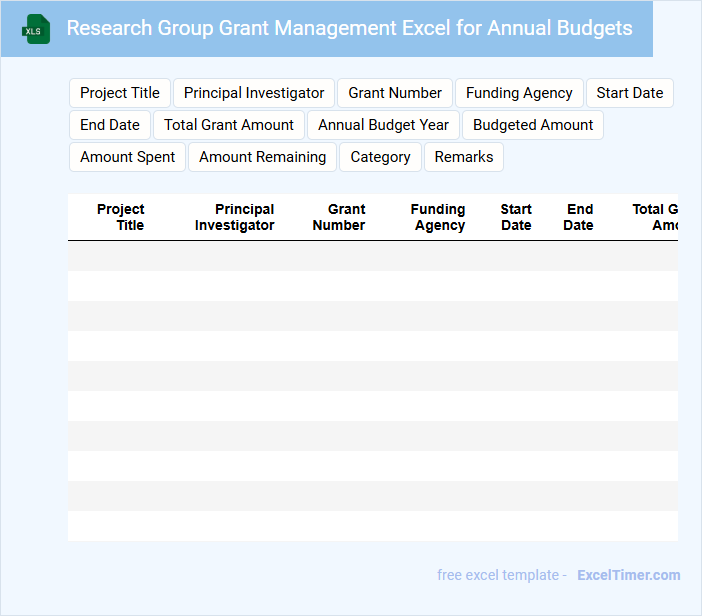
Task: Click the Amount Remaining tag
Action: [x=262, y=157]
